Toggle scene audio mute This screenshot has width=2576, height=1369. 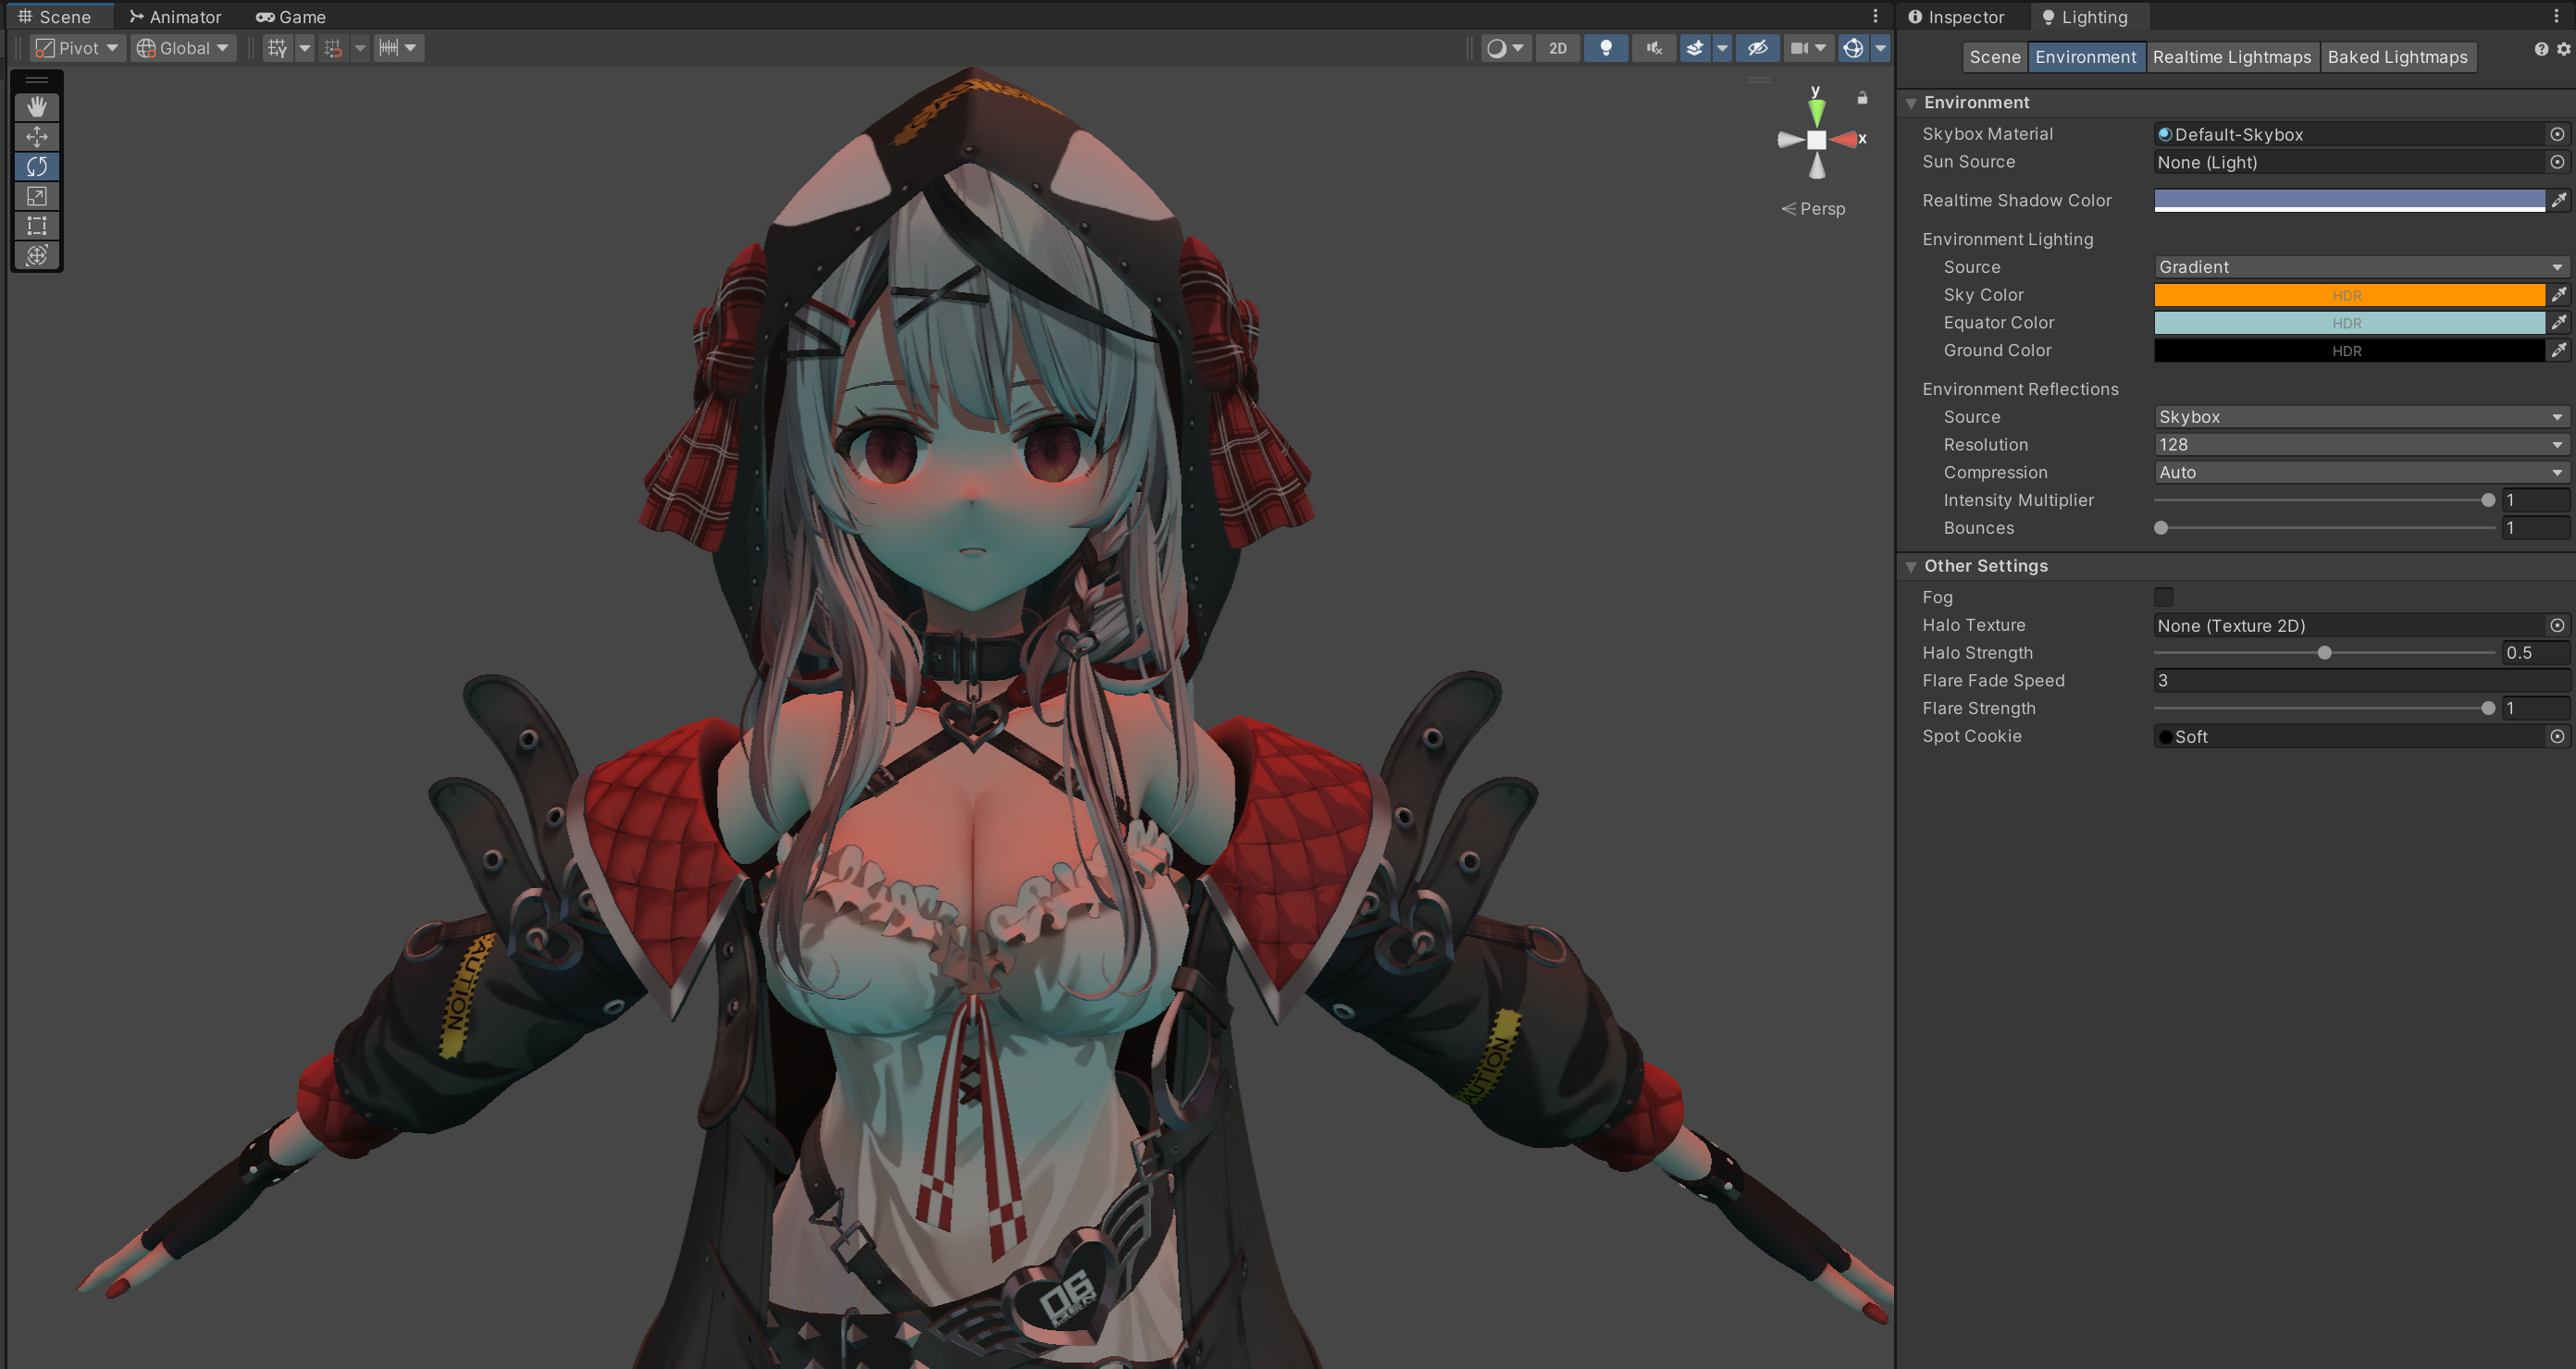point(1654,48)
